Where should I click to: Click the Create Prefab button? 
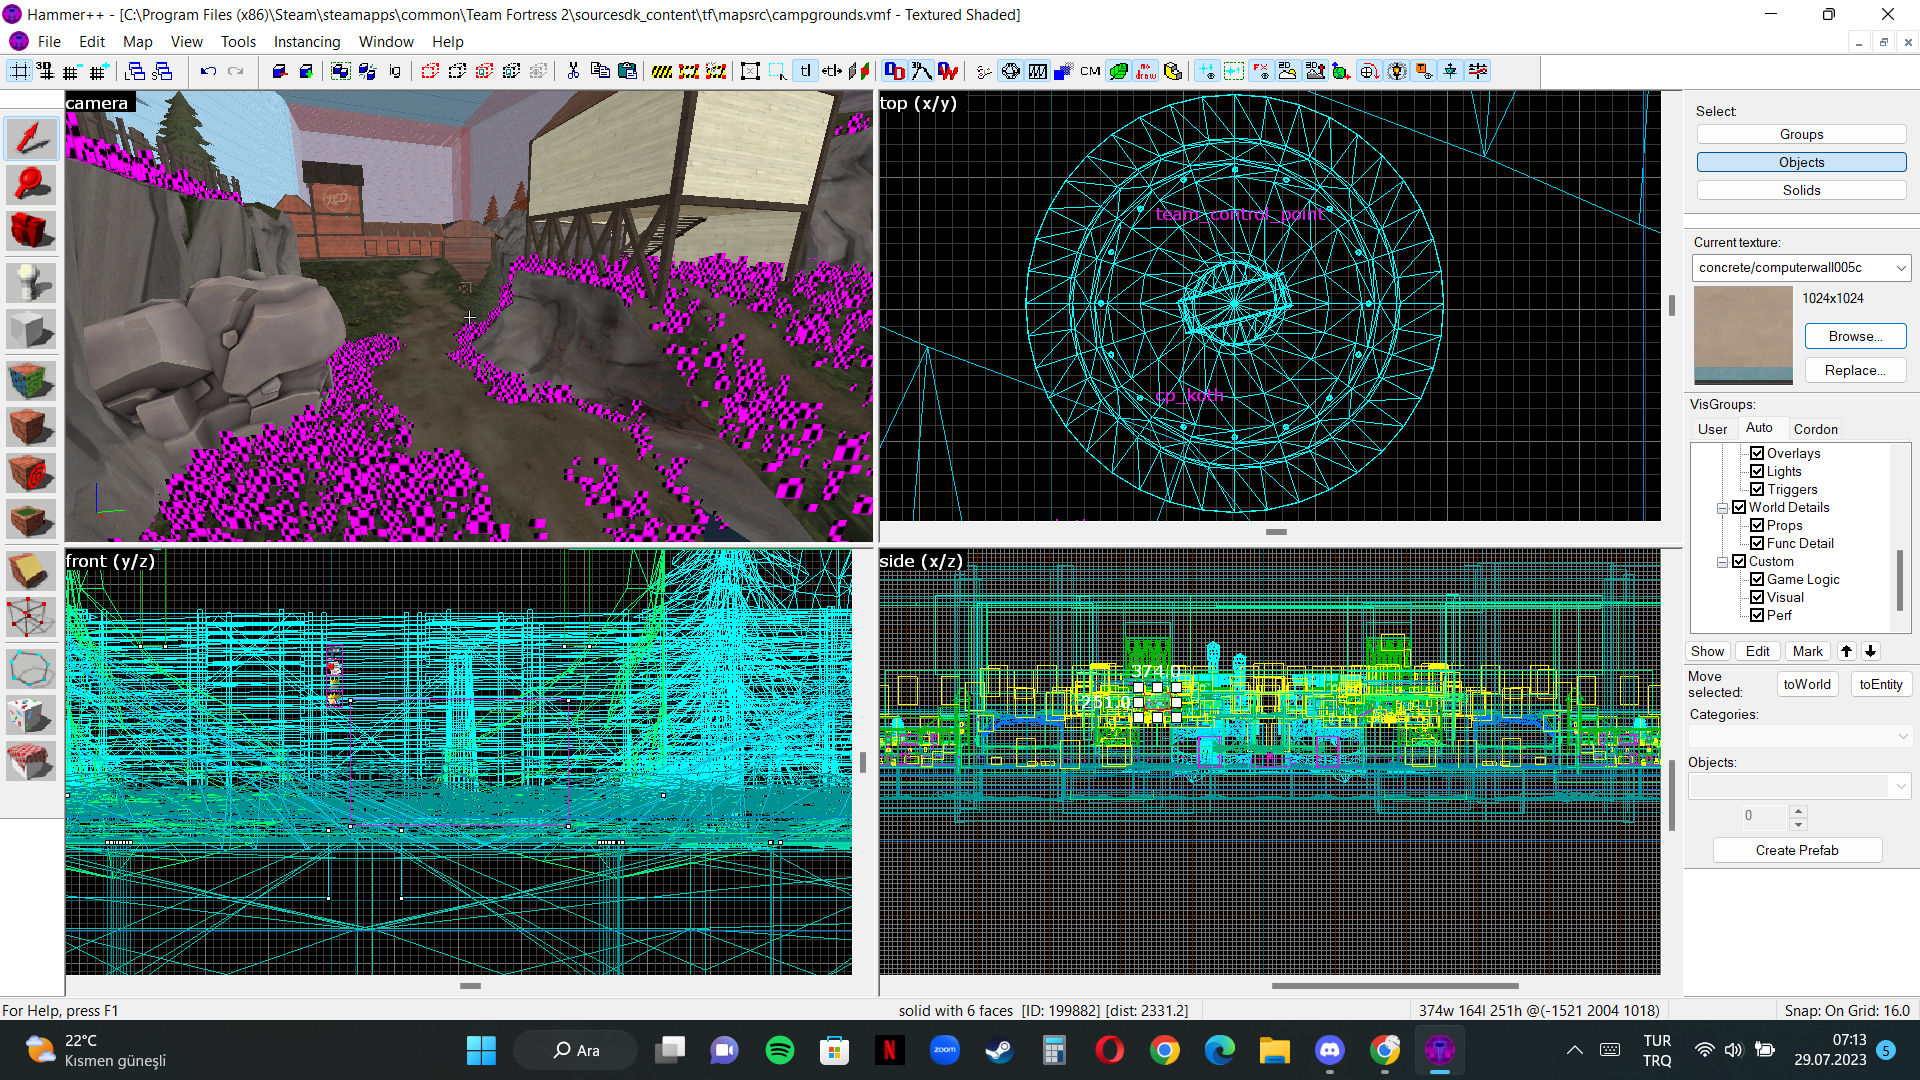coord(1797,850)
